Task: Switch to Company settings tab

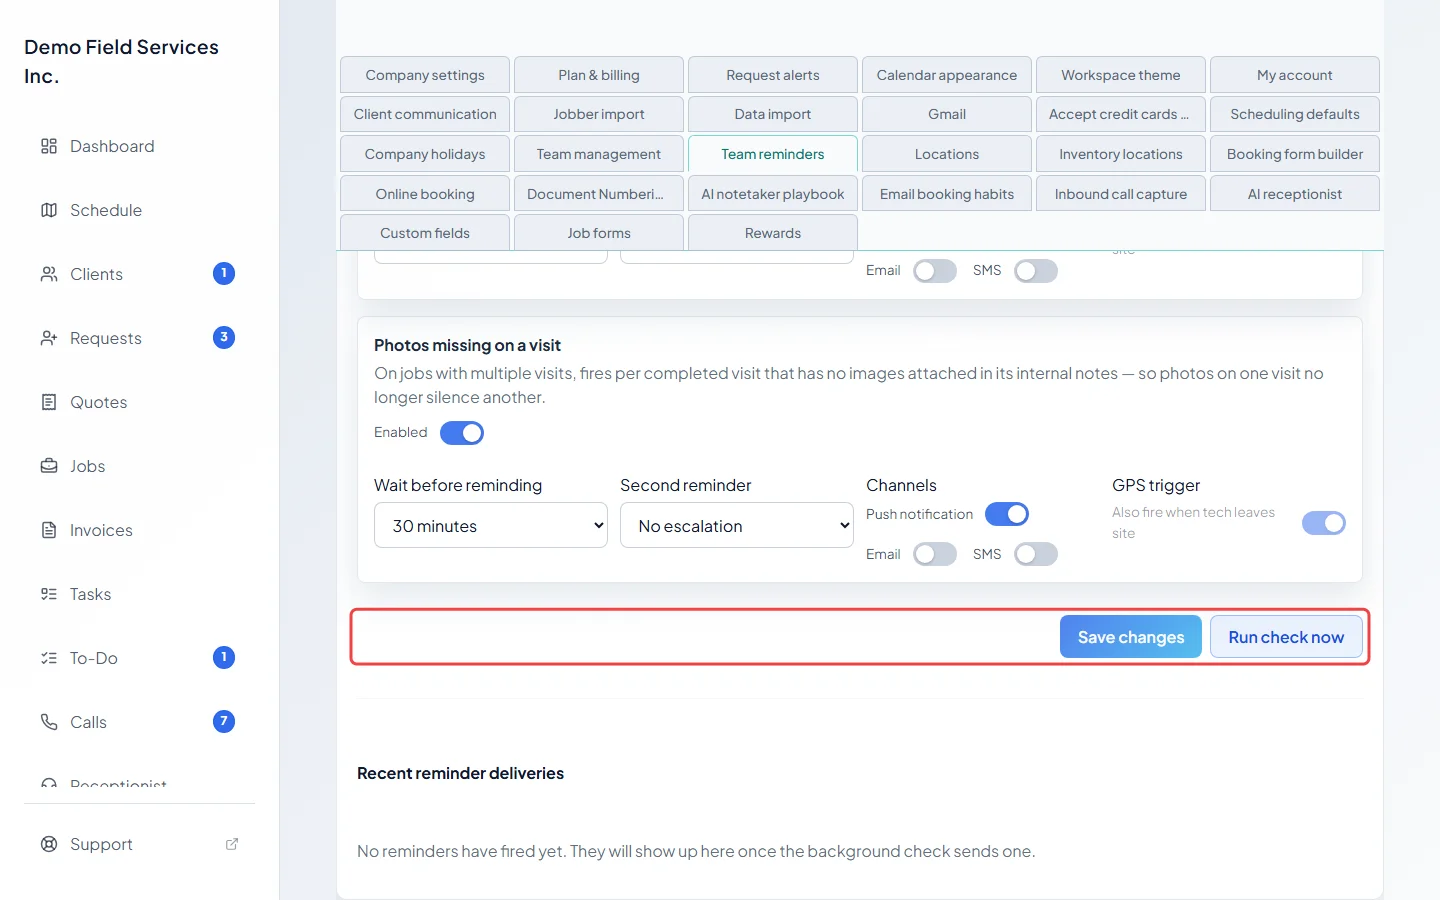Action: [x=425, y=75]
